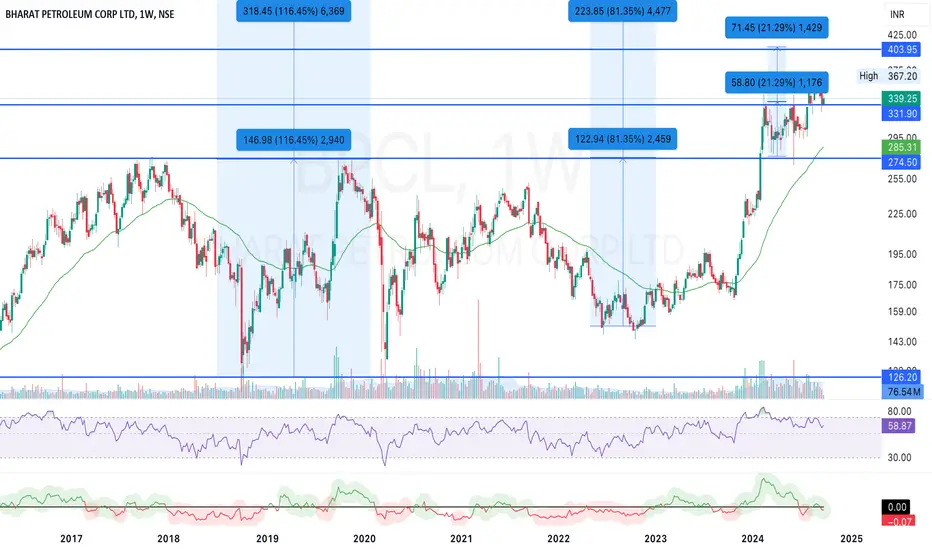Image resolution: width=932 pixels, height=550 pixels.
Task: Click the 2017 label on time axis
Action: pos(71,539)
